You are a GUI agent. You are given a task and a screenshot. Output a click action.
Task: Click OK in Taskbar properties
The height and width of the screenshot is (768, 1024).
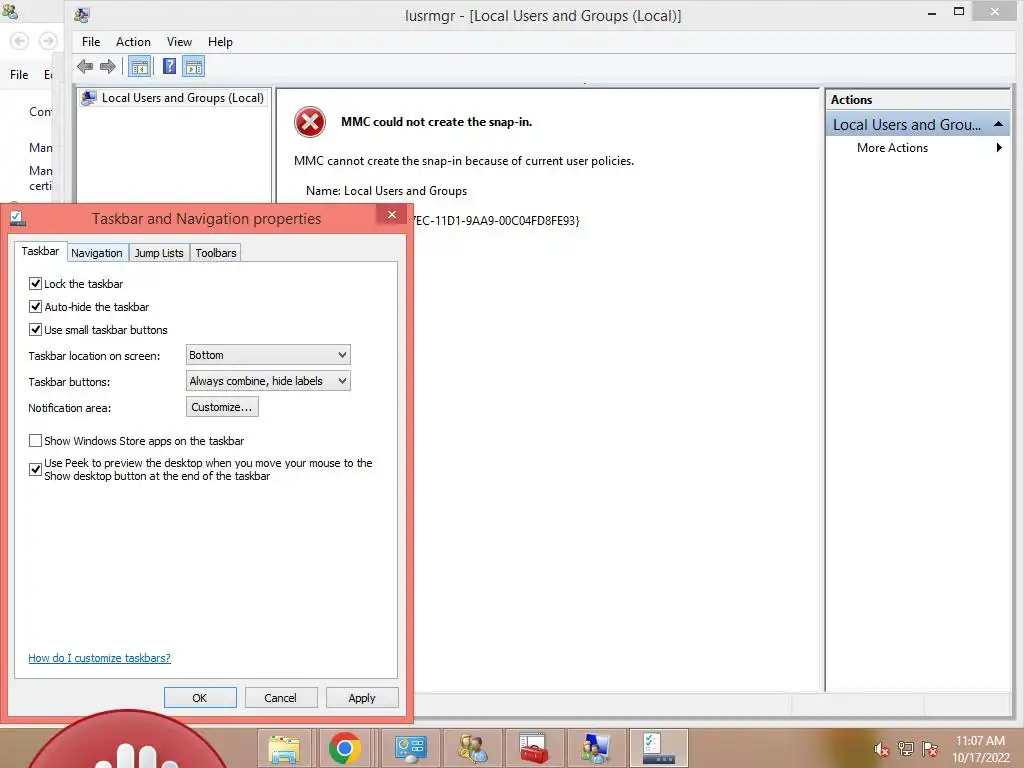click(200, 697)
